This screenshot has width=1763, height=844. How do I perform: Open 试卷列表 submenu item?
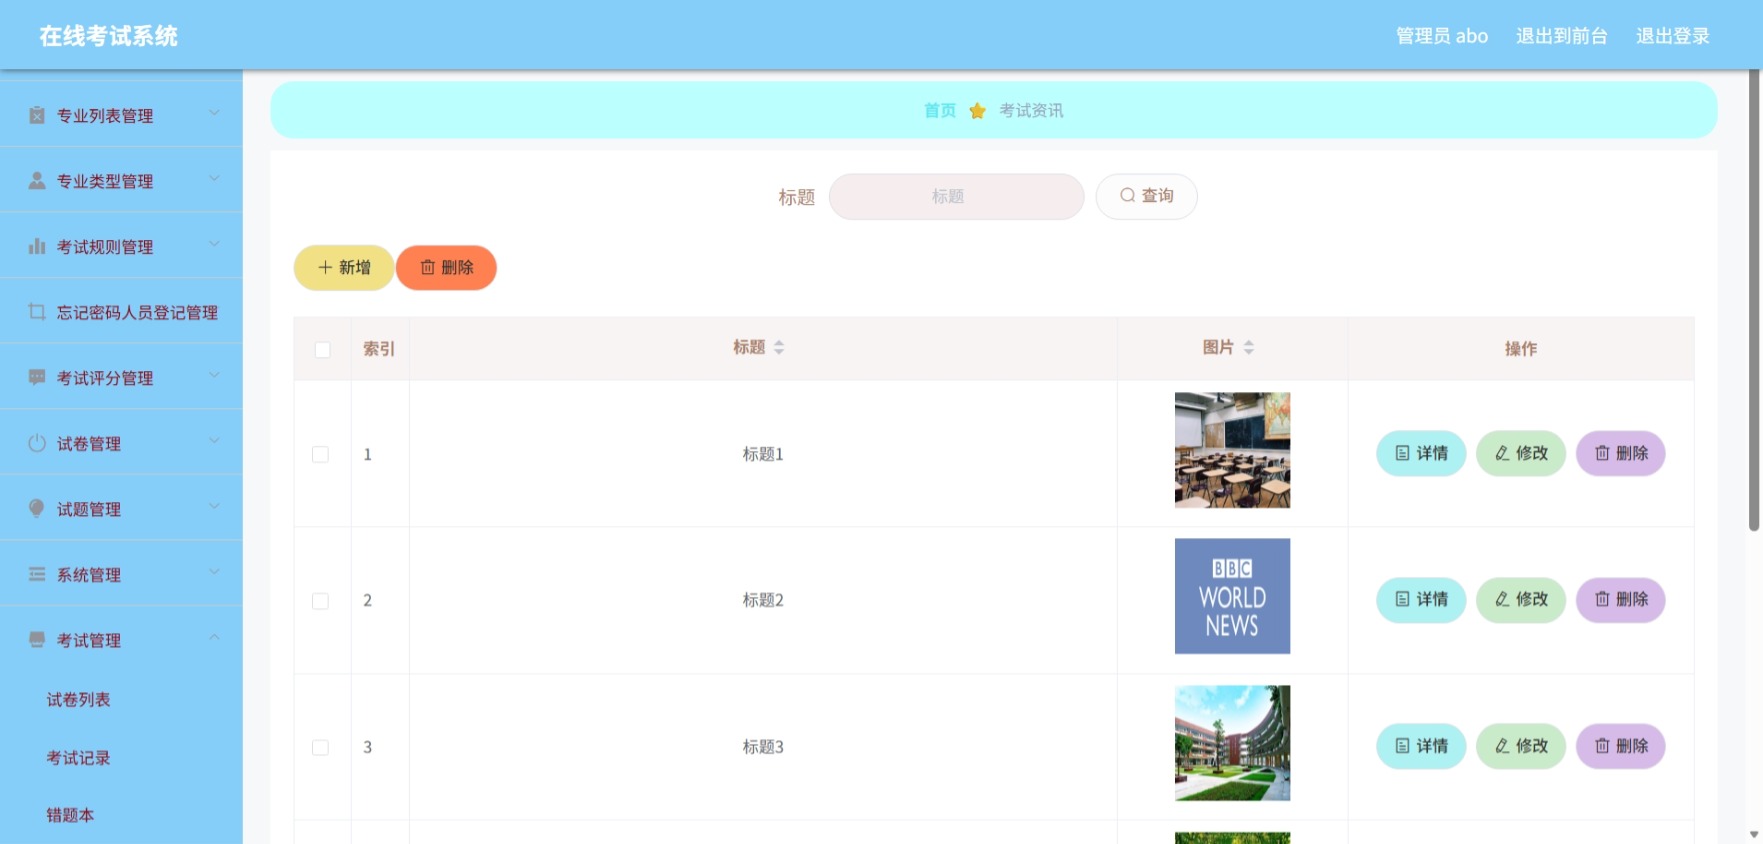click(x=78, y=699)
